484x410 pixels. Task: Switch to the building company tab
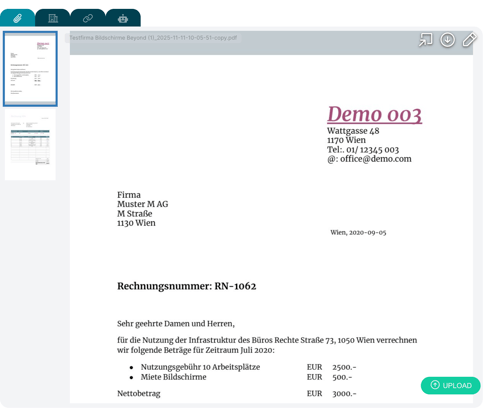point(53,18)
